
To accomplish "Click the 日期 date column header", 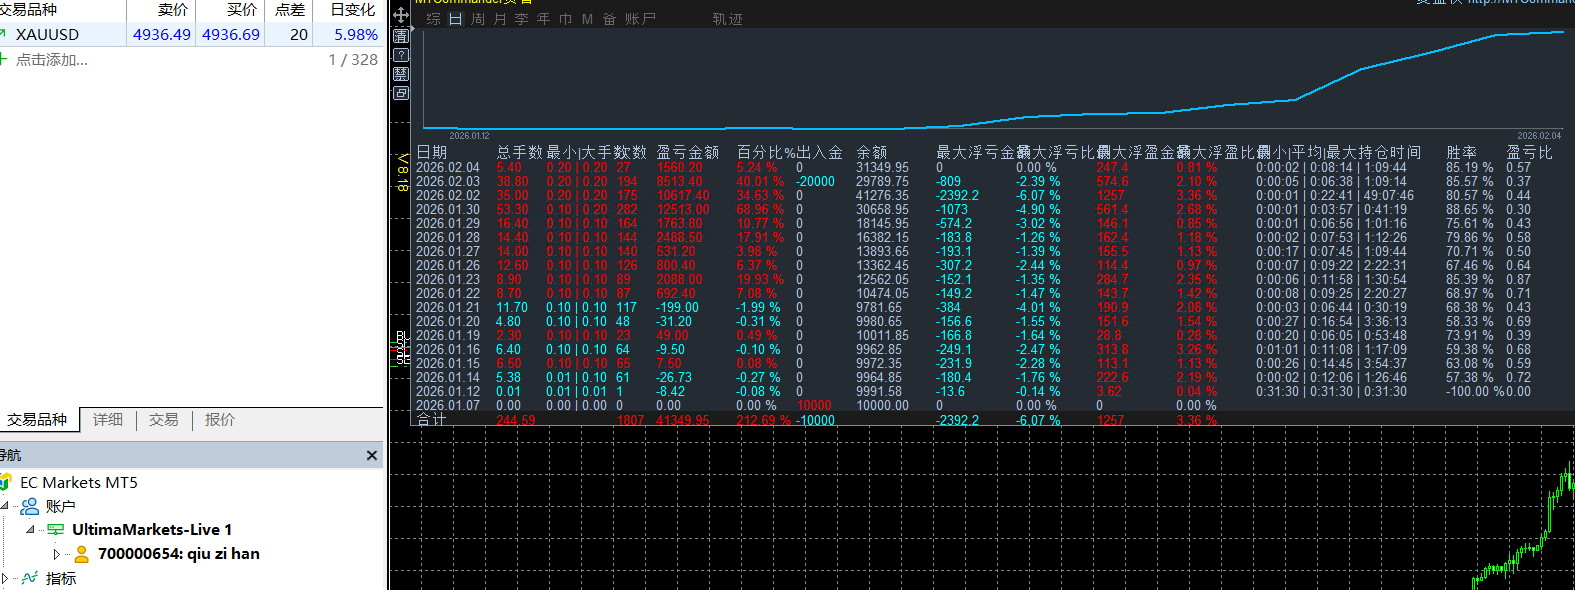I will [x=432, y=152].
